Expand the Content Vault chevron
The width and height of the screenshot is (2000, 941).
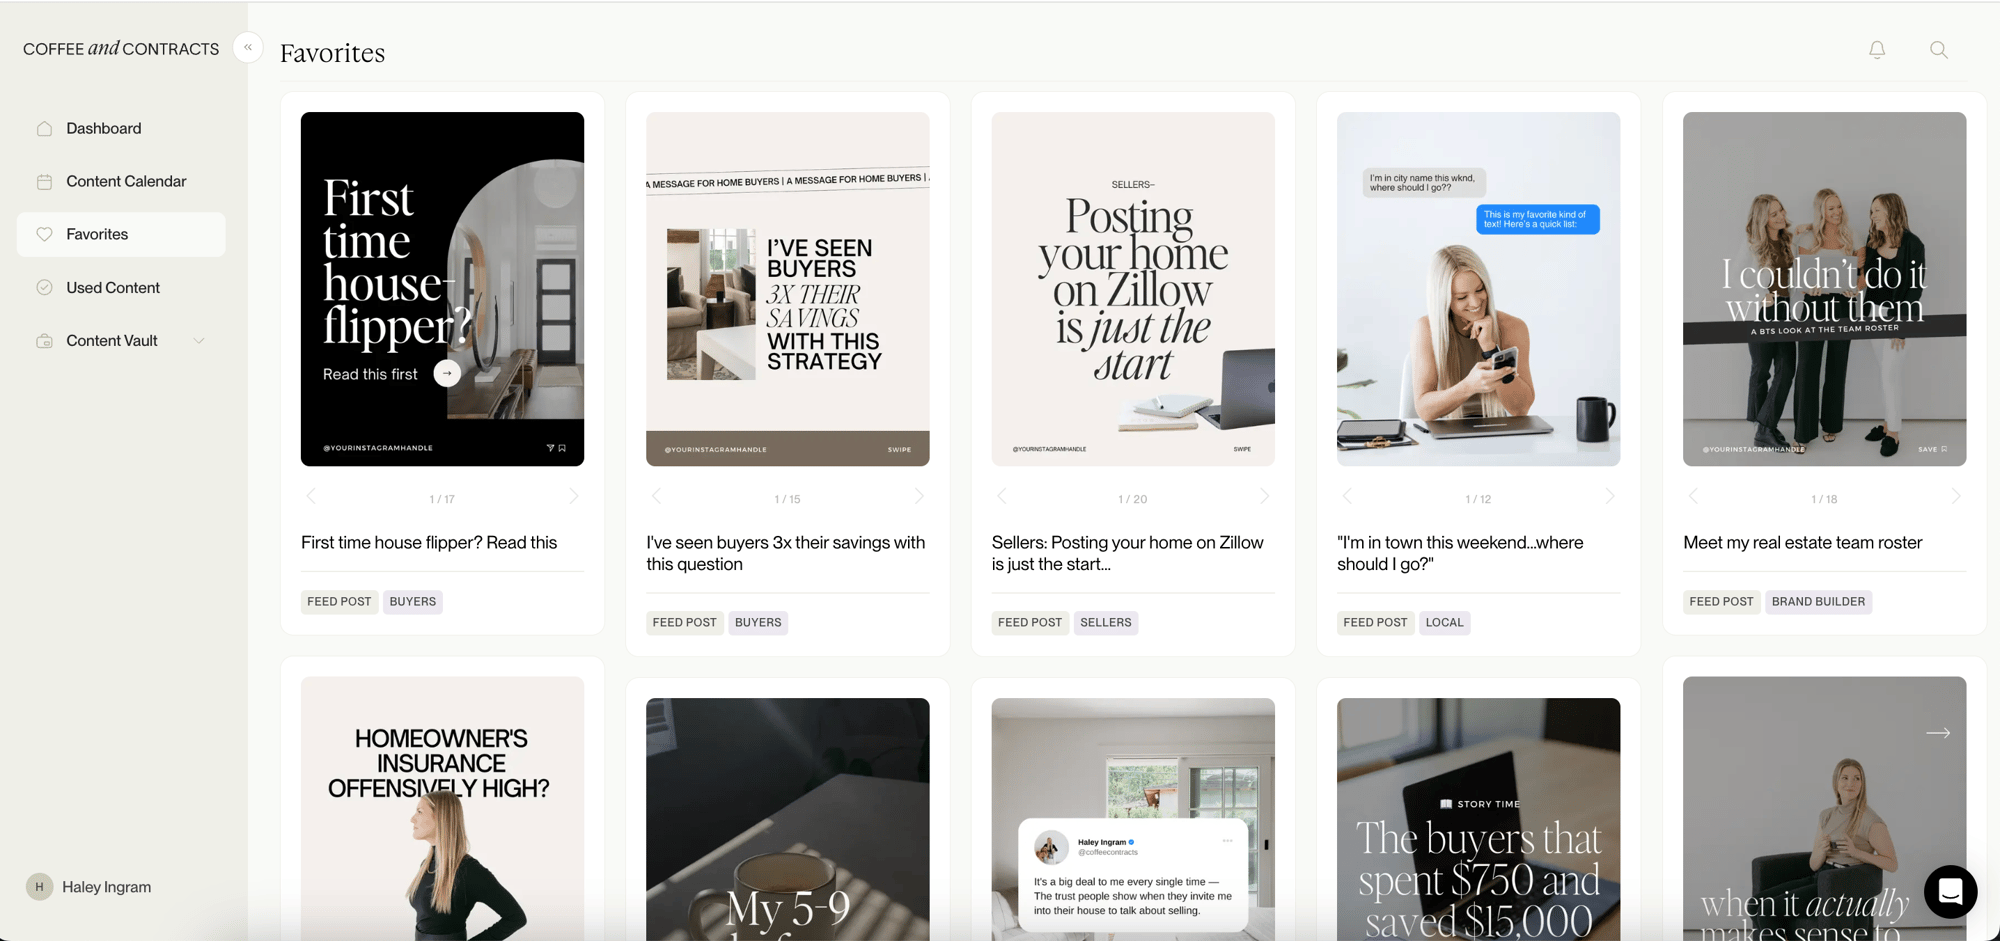click(x=199, y=341)
